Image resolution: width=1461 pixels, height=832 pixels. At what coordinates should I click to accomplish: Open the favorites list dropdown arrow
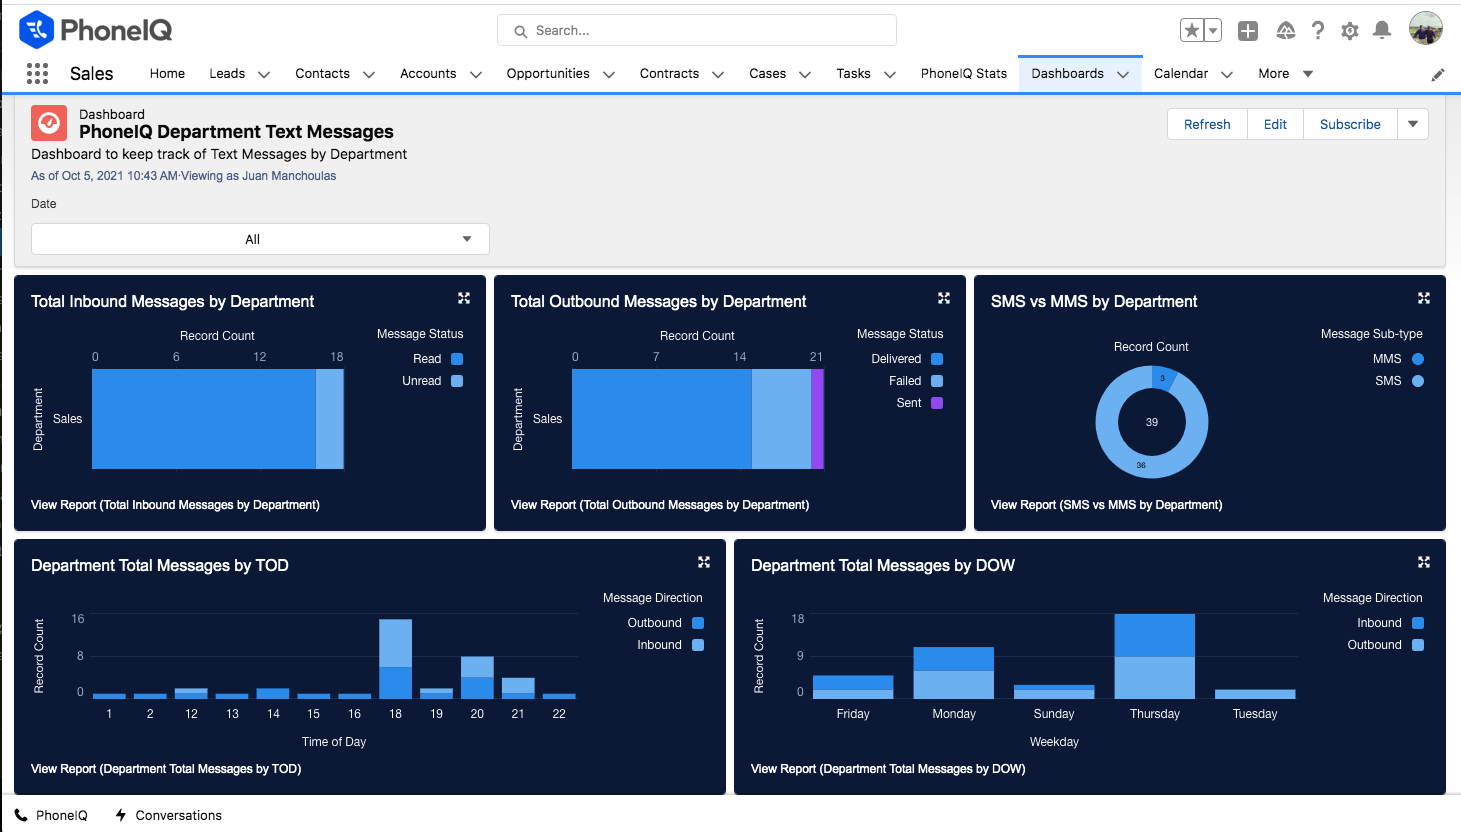point(1213,31)
